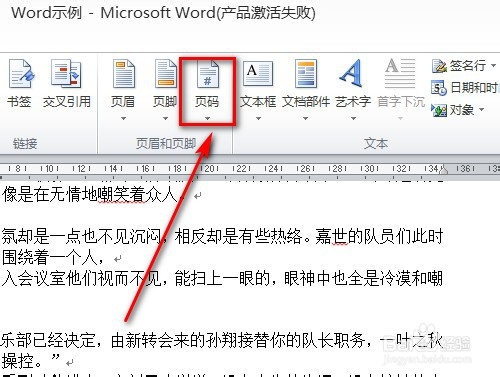The width and height of the screenshot is (500, 377).
Task: Expand the 文本框 dropdown arrow
Action: click(x=258, y=118)
